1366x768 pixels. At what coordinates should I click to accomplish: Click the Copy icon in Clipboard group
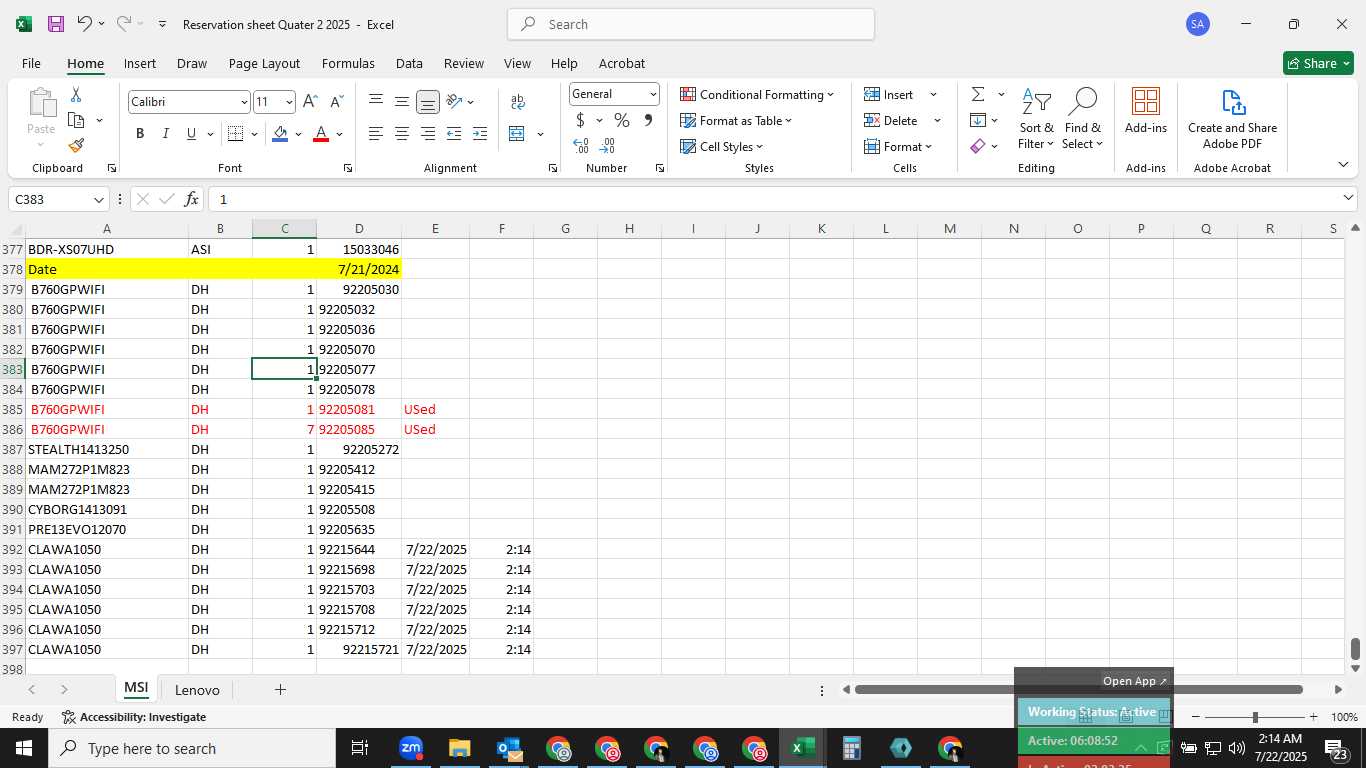point(76,120)
